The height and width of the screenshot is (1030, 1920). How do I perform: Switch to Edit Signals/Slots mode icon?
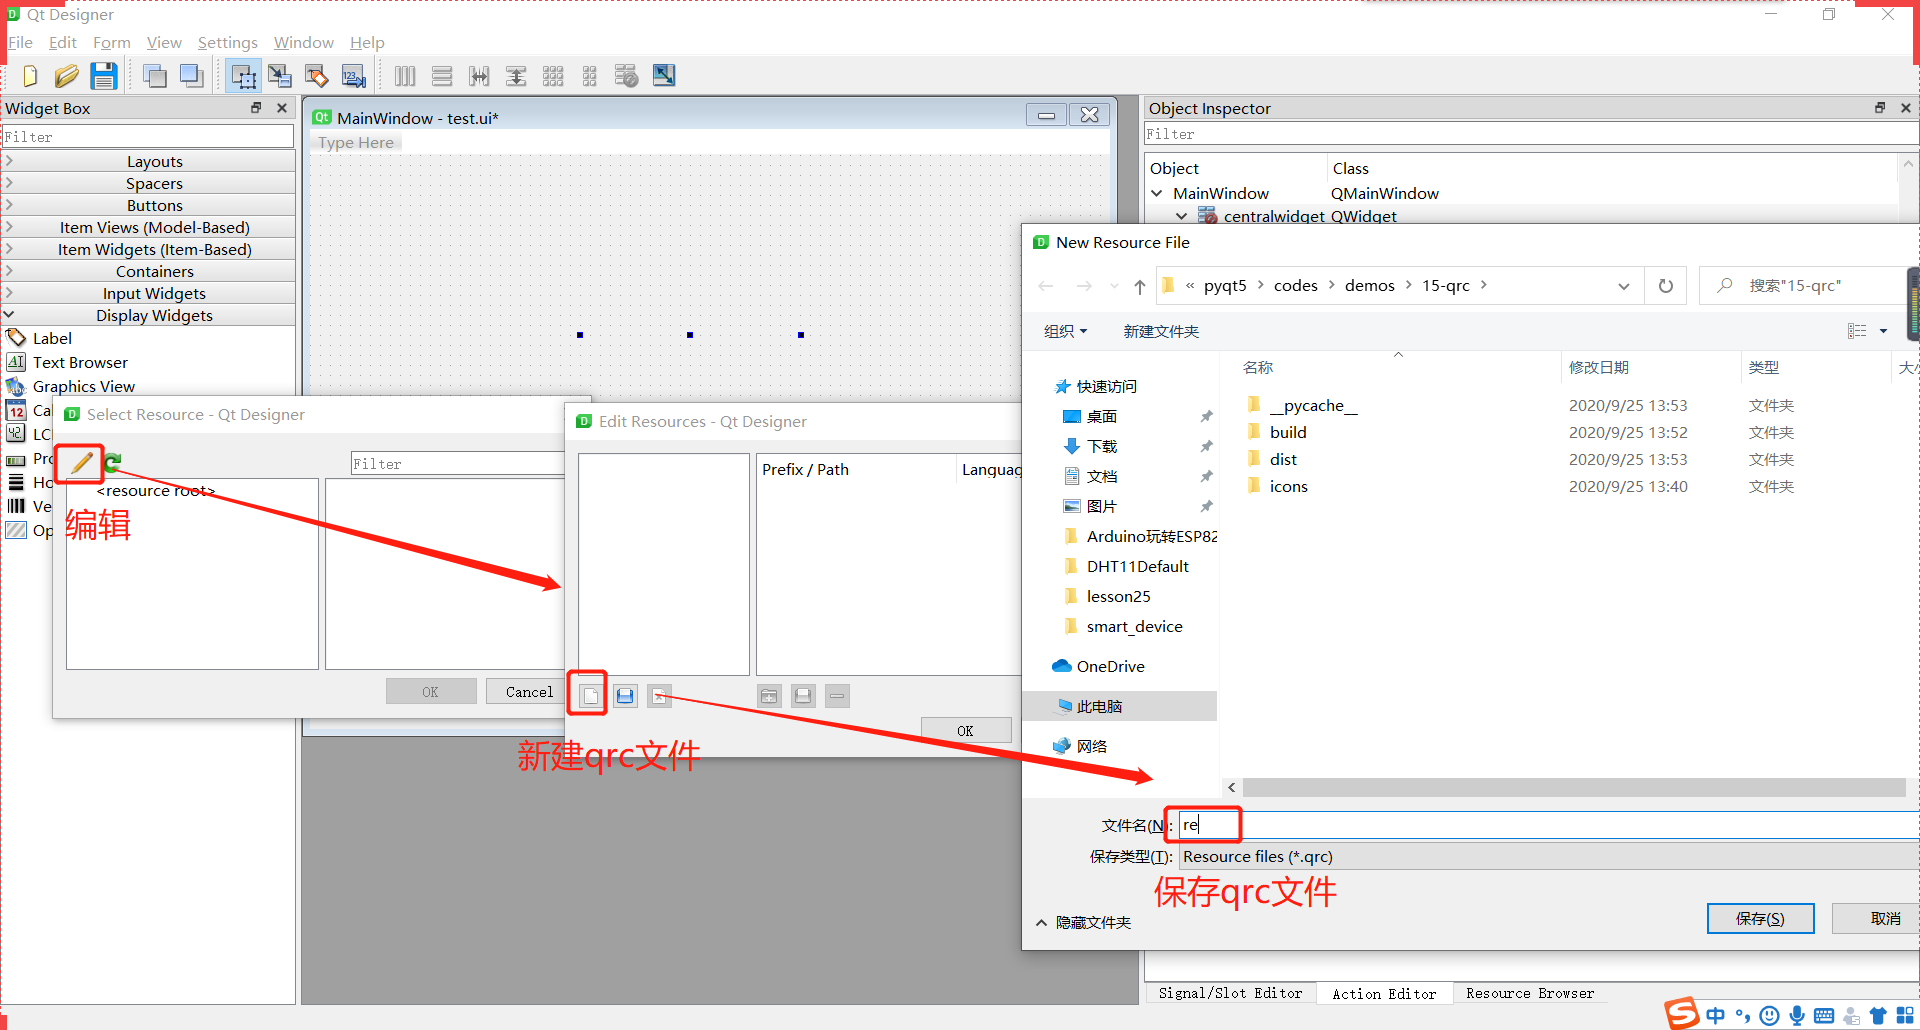[280, 75]
